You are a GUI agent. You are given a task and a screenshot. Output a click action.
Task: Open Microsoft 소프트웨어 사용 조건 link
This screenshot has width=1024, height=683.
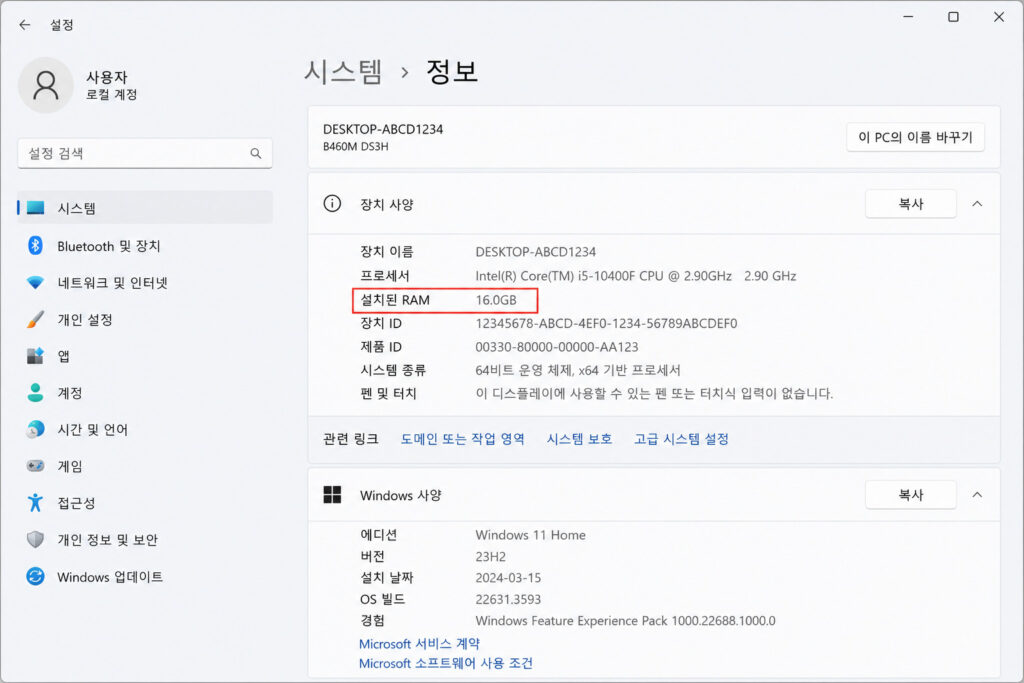pyautogui.click(x=445, y=663)
